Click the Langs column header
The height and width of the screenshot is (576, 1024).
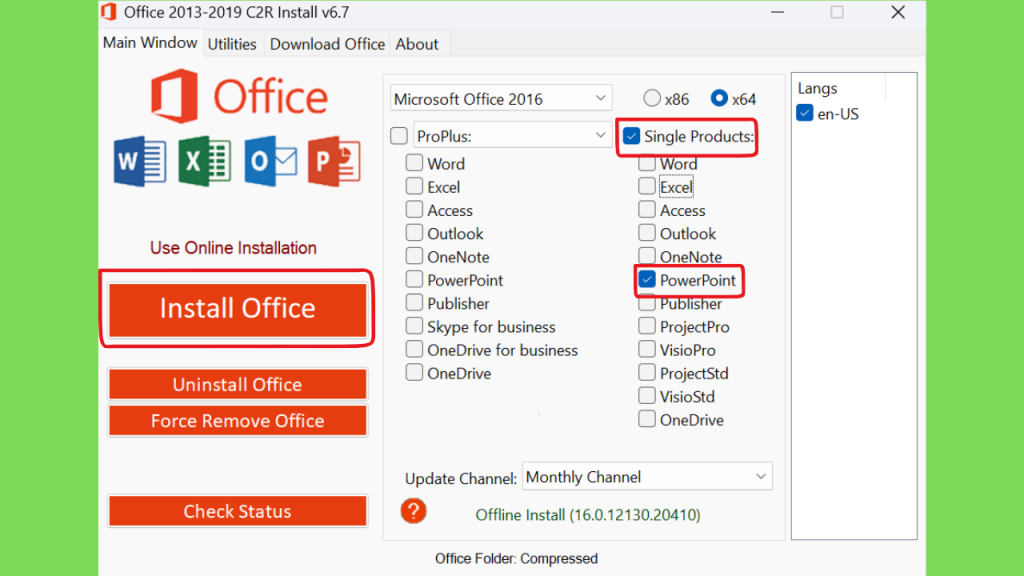click(839, 88)
